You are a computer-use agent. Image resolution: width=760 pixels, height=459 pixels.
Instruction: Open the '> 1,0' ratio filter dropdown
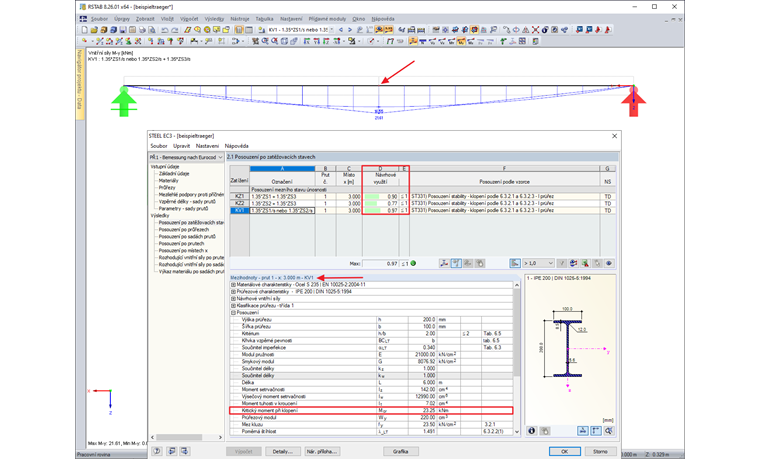(538, 263)
